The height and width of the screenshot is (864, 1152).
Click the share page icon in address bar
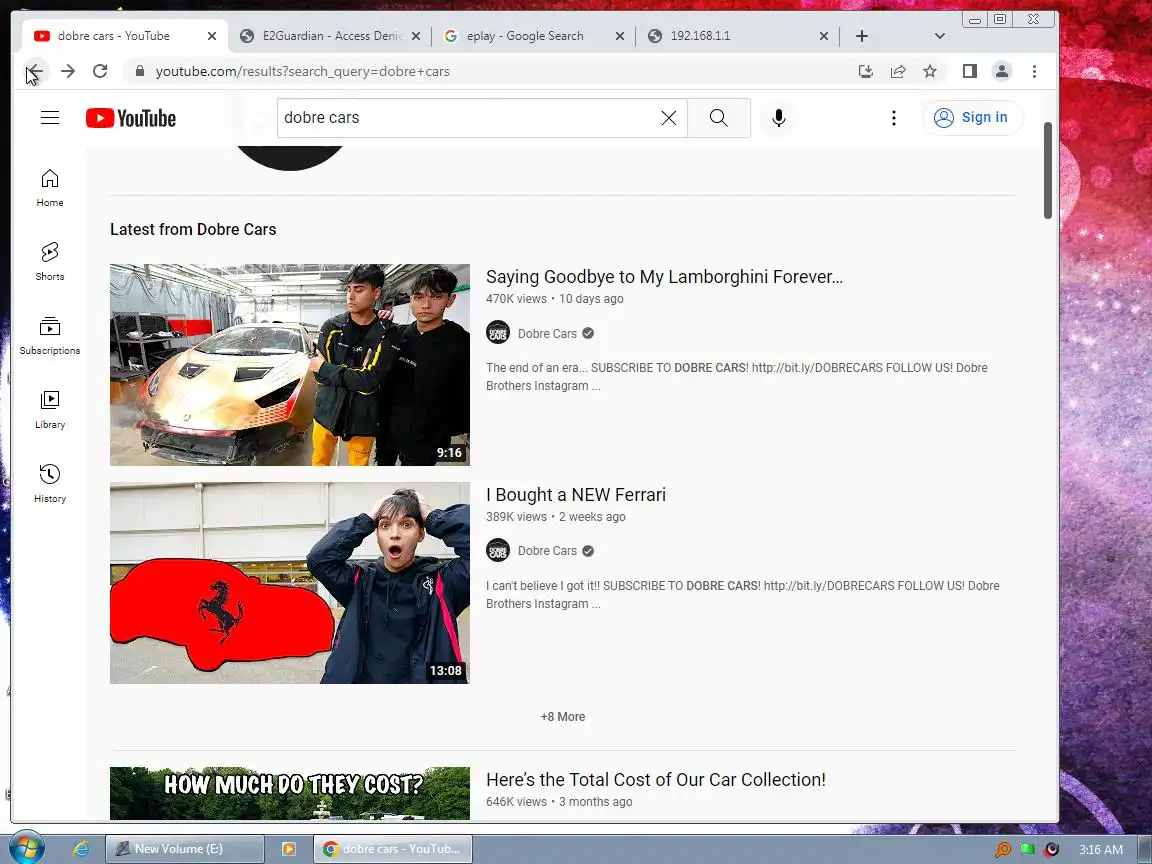coord(898,71)
